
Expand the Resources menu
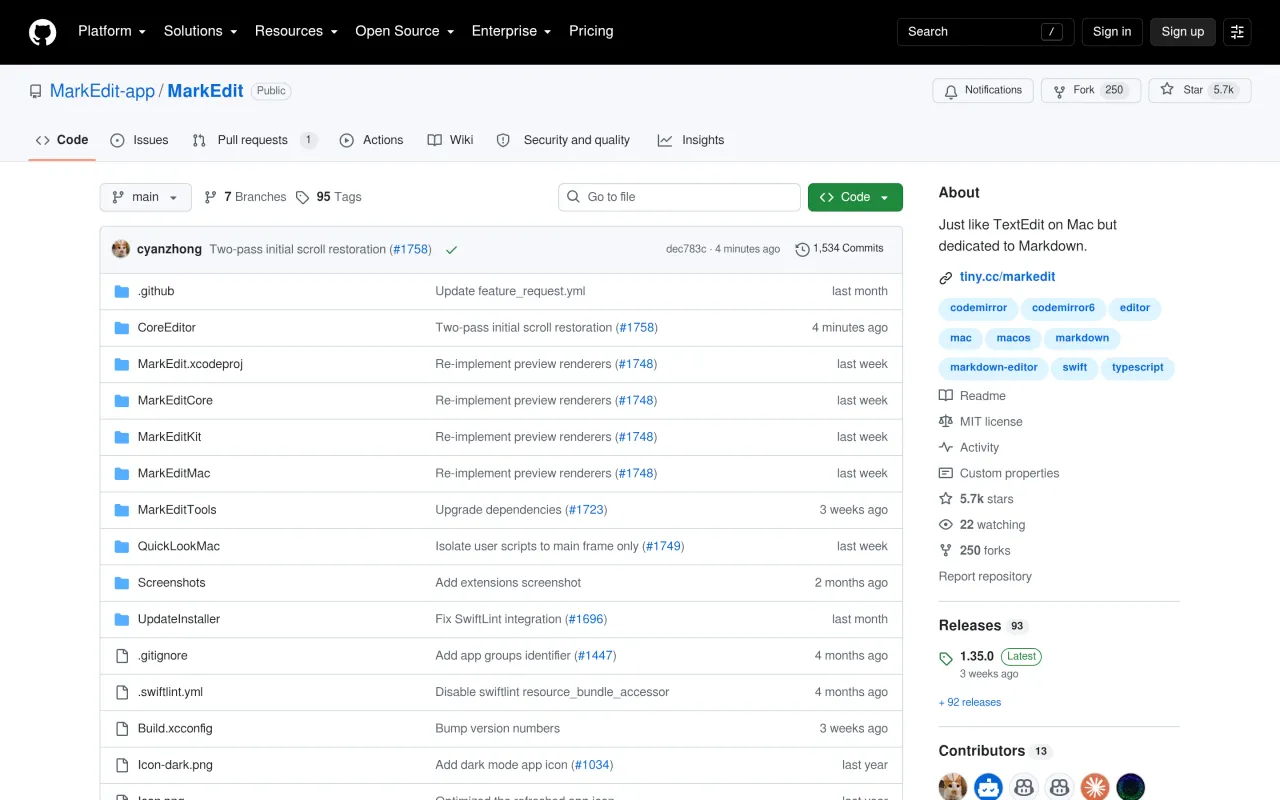coord(296,31)
